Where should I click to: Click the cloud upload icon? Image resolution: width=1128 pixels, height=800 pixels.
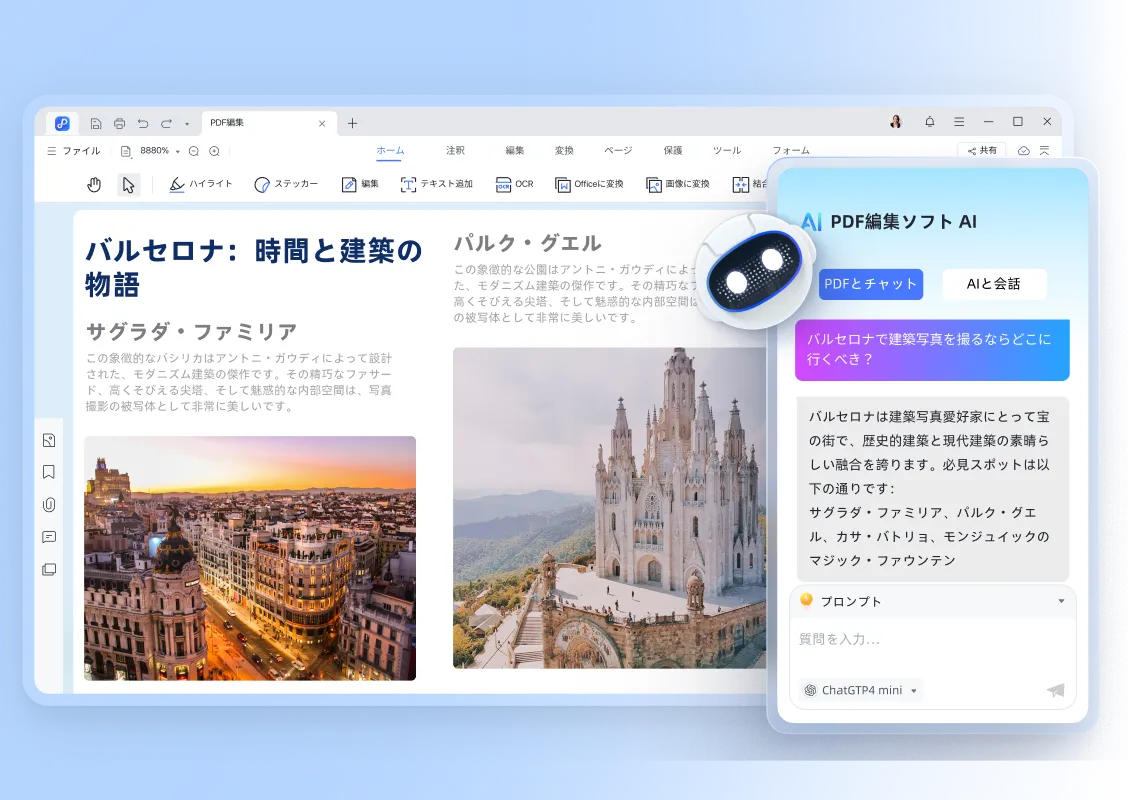(x=1024, y=150)
